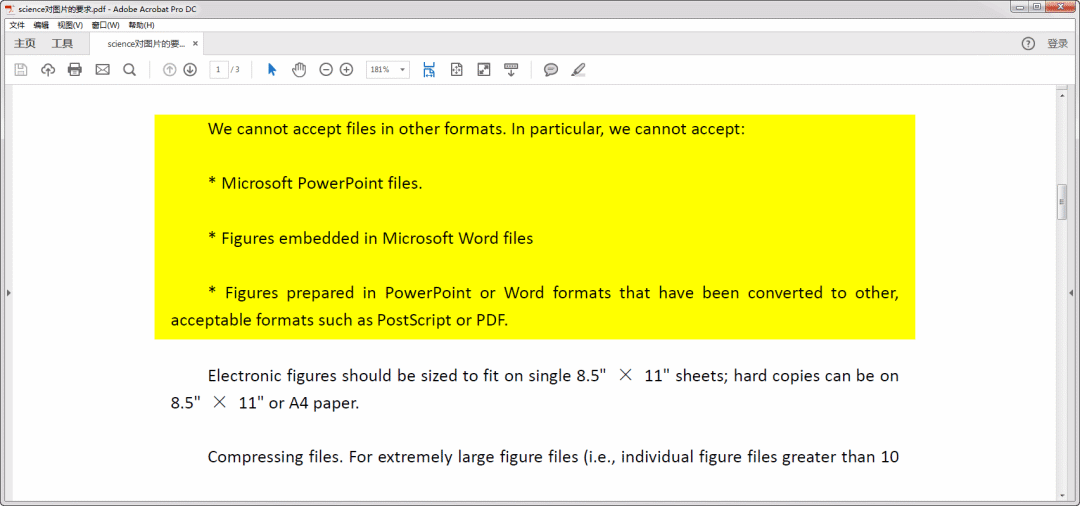Open the Find text magnifier icon

[x=129, y=70]
